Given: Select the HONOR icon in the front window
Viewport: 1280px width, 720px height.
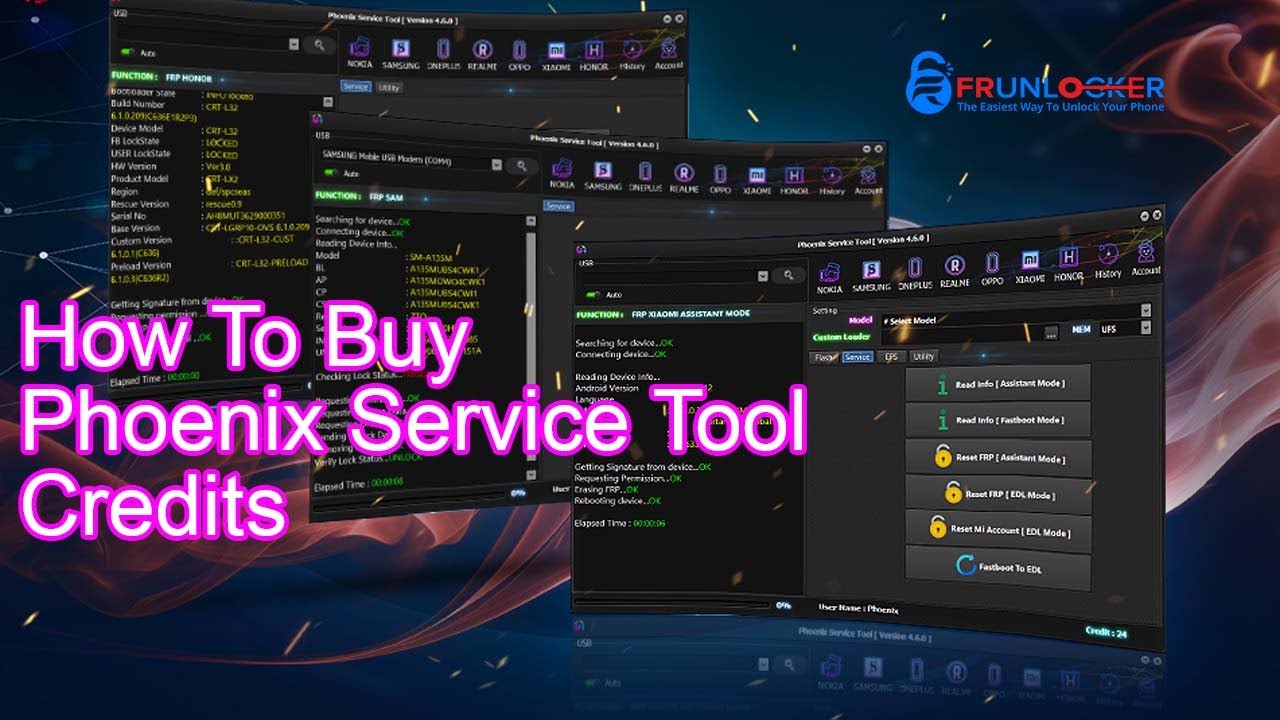Looking at the screenshot, I should 1069,264.
